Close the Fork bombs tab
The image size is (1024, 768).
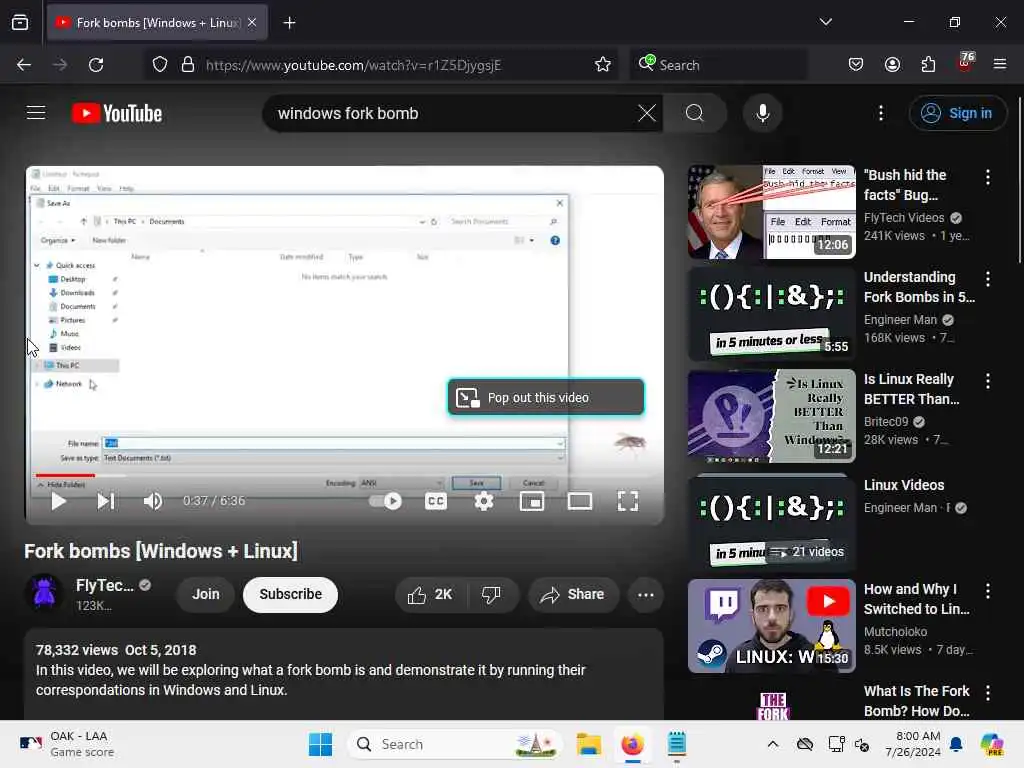[252, 23]
